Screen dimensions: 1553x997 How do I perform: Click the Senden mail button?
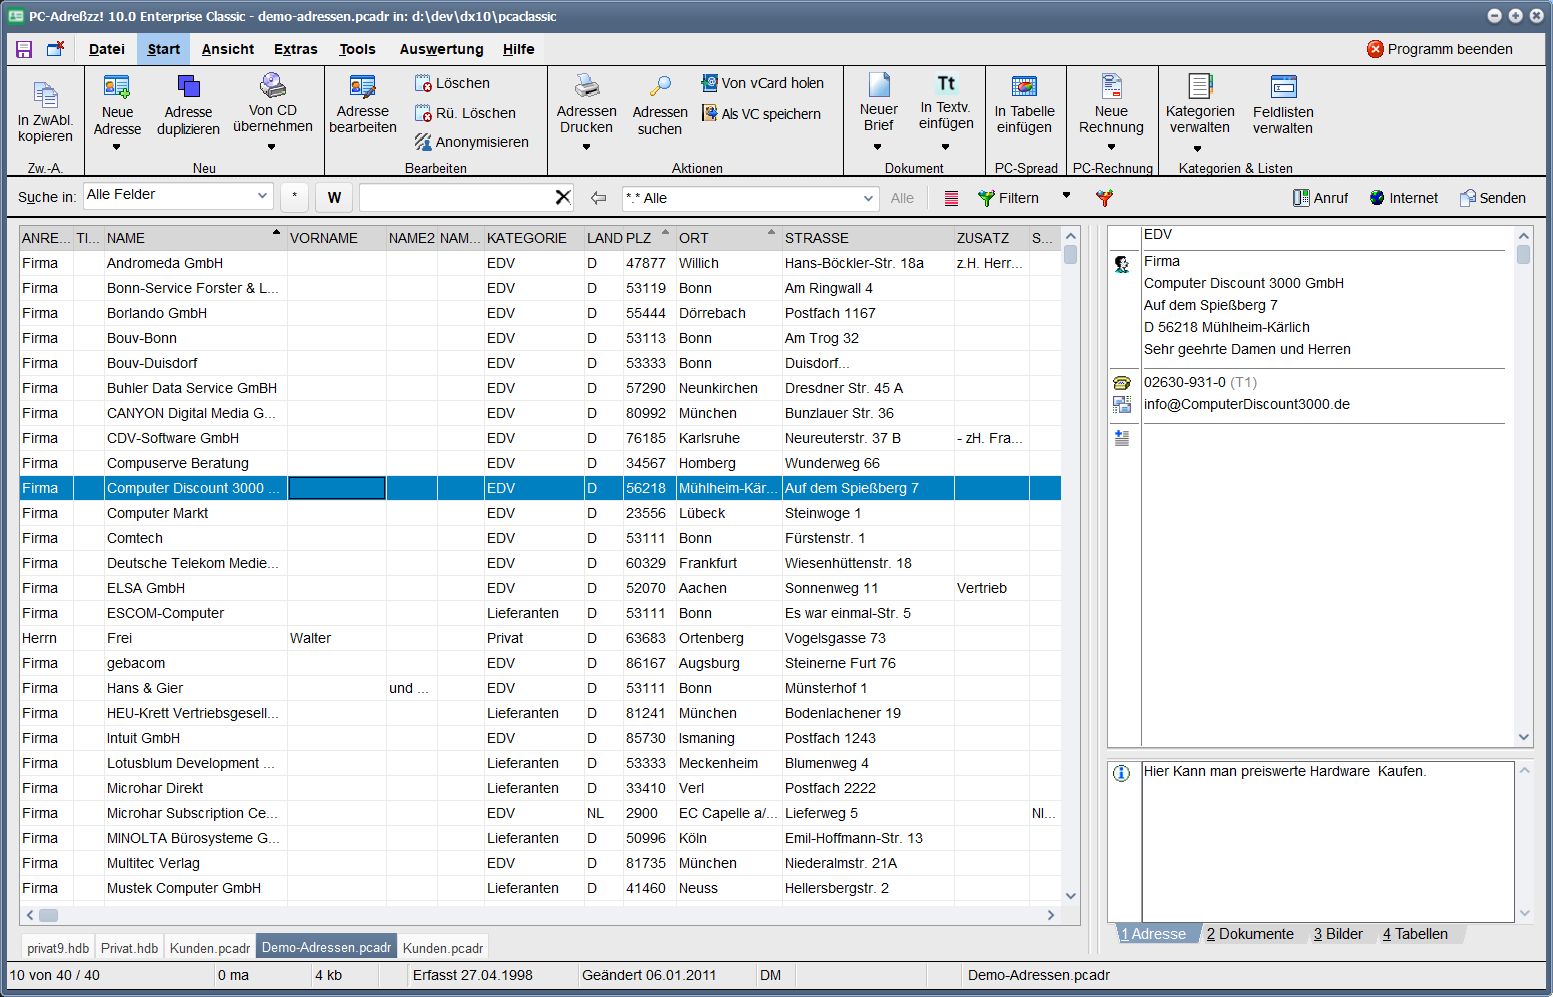click(x=1492, y=198)
